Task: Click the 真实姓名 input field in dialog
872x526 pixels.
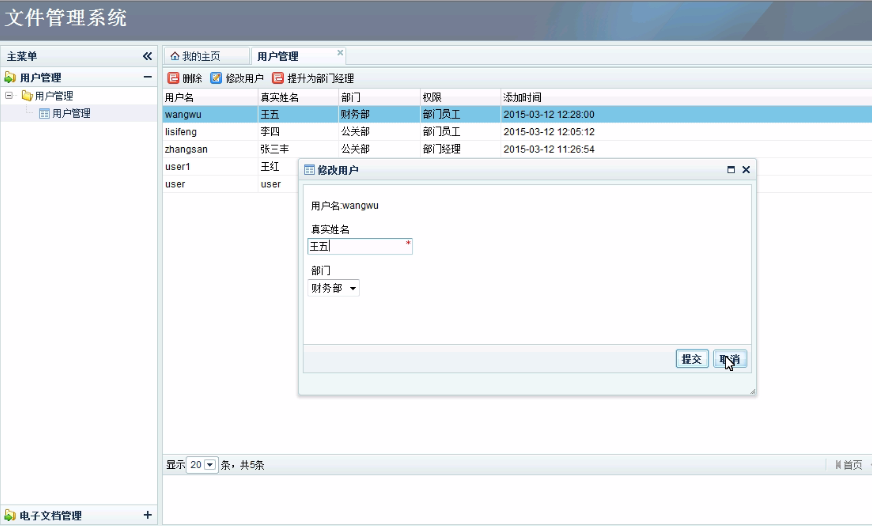Action: (360, 246)
